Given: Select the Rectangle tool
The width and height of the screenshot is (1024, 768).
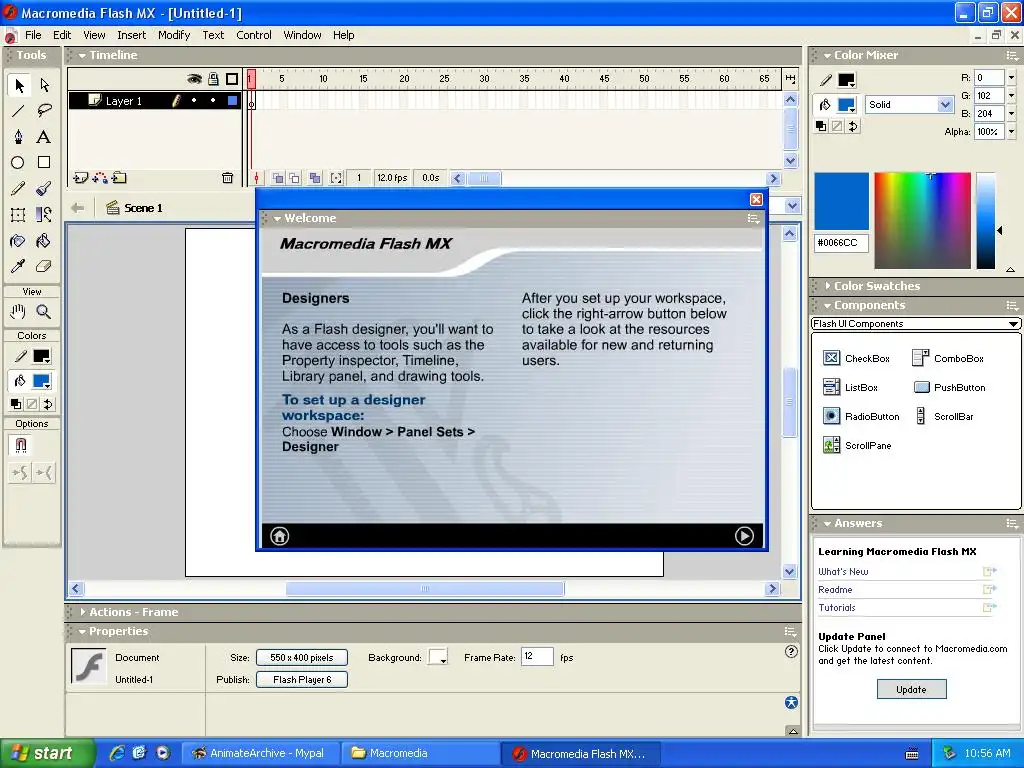Looking at the screenshot, I should 44,163.
